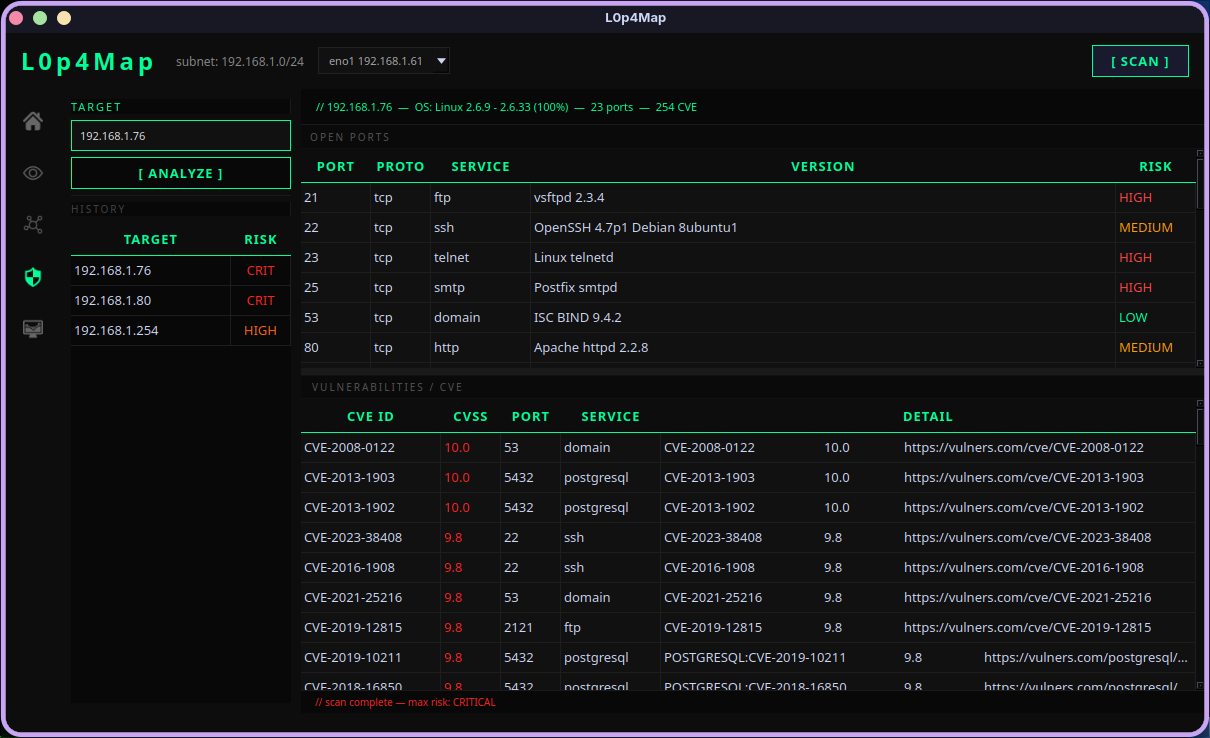Select the green shield vulnerability icon
The width and height of the screenshot is (1210, 738).
click(x=33, y=277)
